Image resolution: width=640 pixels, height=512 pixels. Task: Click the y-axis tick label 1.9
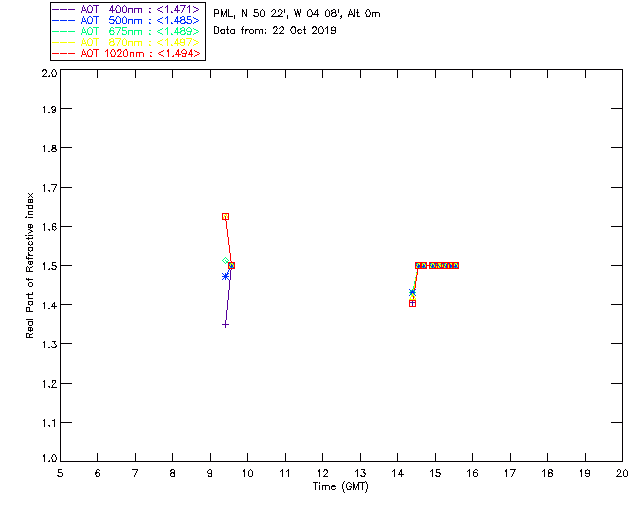click(x=49, y=109)
